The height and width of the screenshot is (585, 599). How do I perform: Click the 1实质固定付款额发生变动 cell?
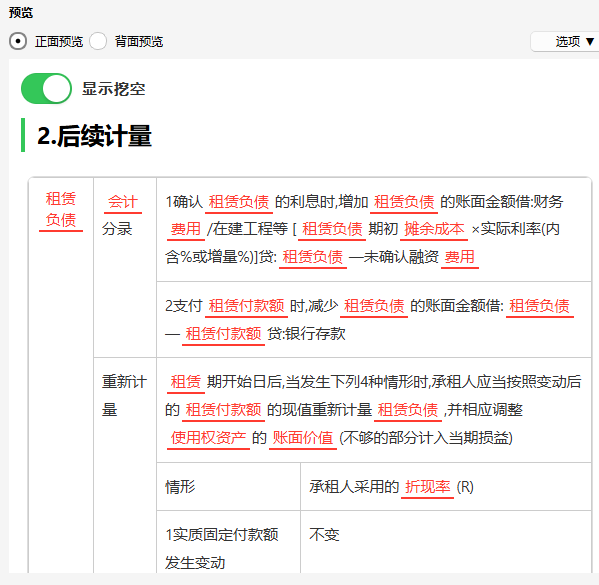click(x=222, y=549)
